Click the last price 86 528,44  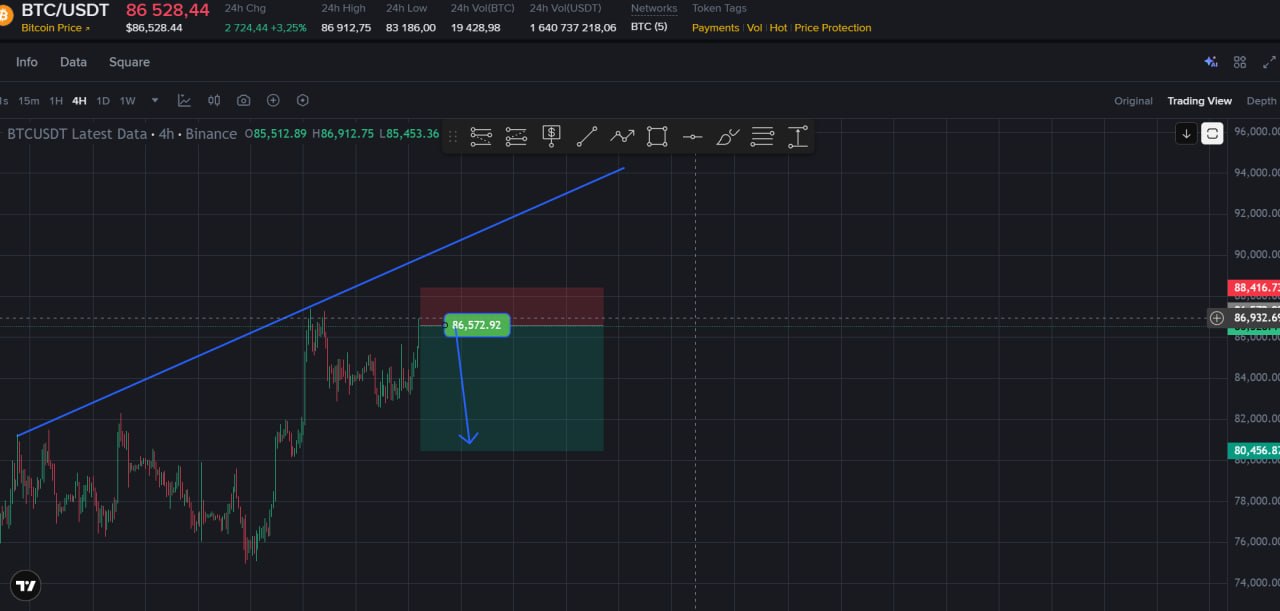click(168, 10)
